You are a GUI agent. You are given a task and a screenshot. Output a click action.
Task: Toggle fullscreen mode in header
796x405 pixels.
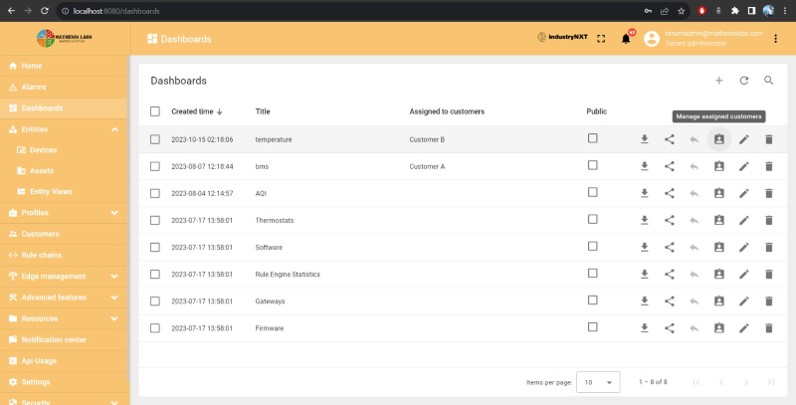point(601,39)
